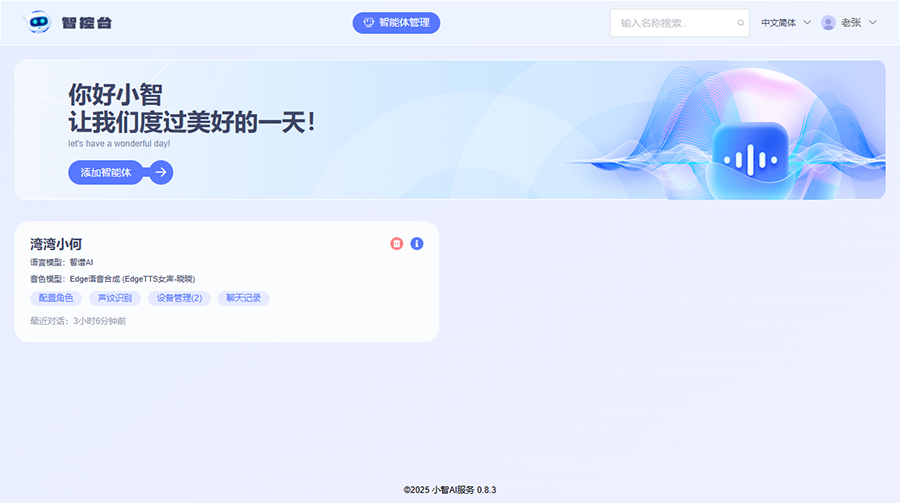Expand the chevron next to 中文简体
The image size is (900, 503).
pos(807,23)
